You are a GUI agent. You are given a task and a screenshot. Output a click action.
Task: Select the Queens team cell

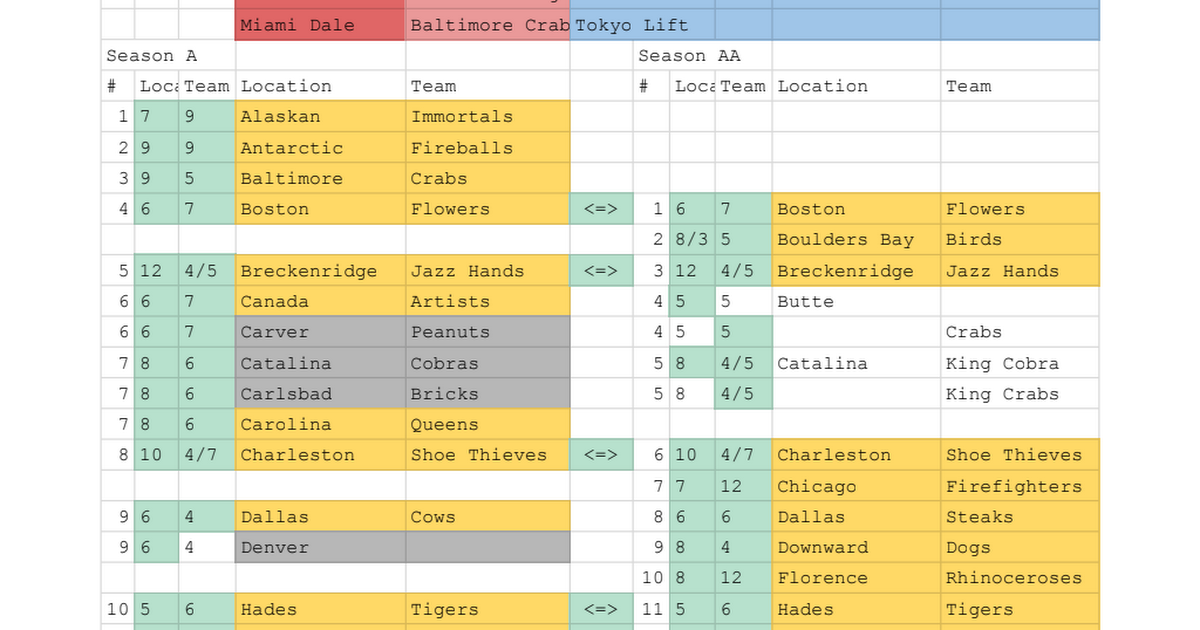pos(487,424)
